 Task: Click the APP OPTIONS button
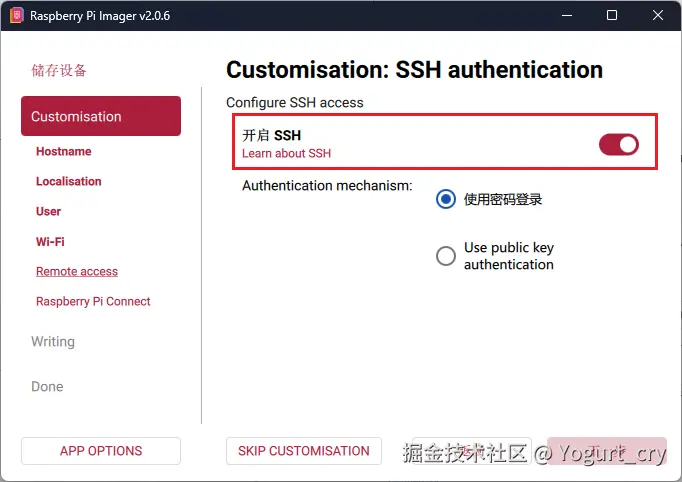(101, 451)
